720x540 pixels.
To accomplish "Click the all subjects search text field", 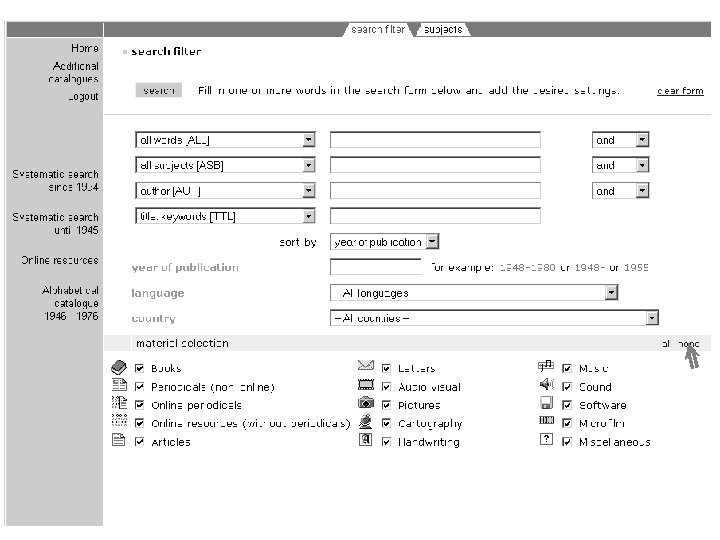I will [x=435, y=165].
